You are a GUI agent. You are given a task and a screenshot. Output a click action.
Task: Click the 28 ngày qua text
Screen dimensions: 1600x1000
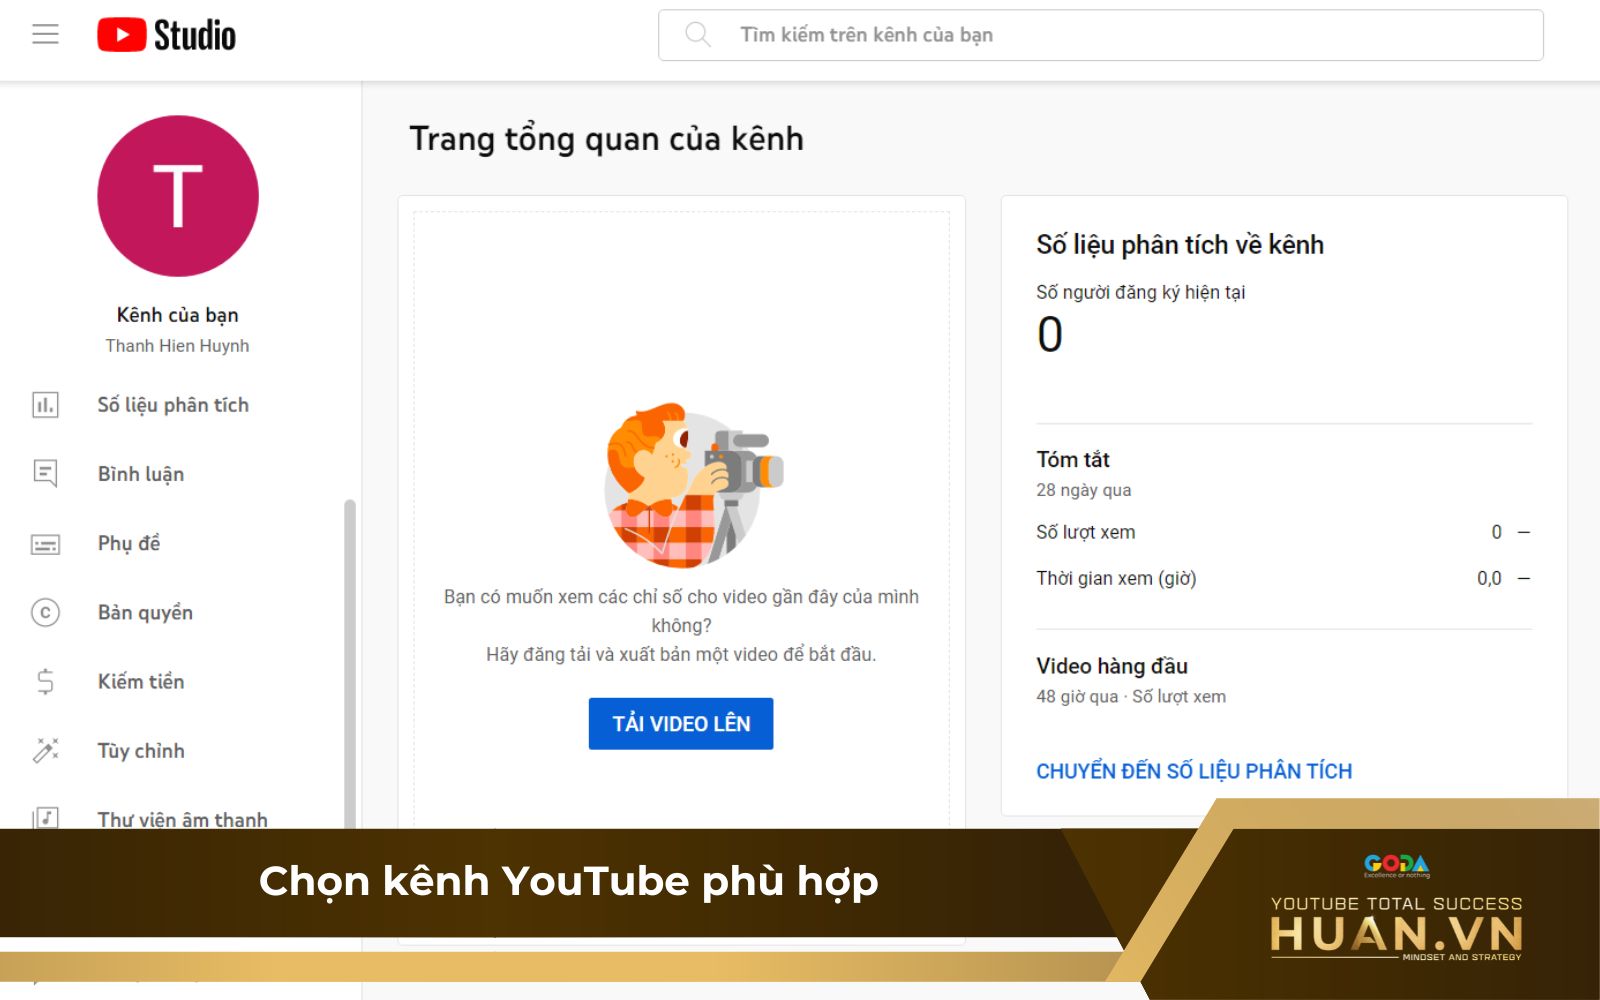click(1084, 490)
